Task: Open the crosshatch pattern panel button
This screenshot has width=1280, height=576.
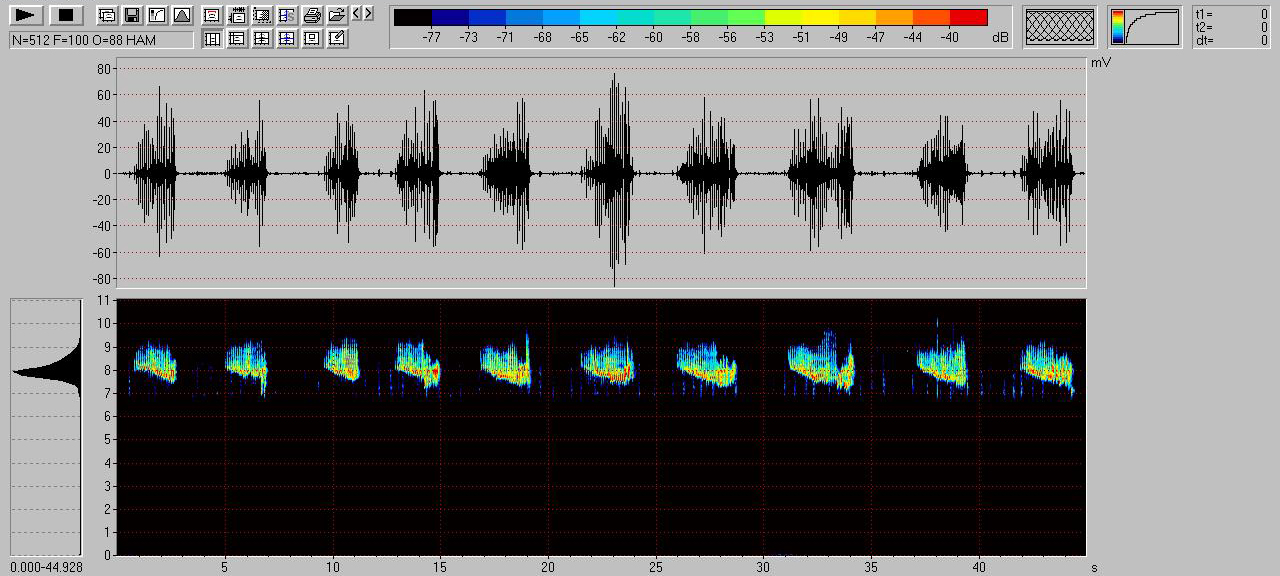Action: click(x=1061, y=27)
